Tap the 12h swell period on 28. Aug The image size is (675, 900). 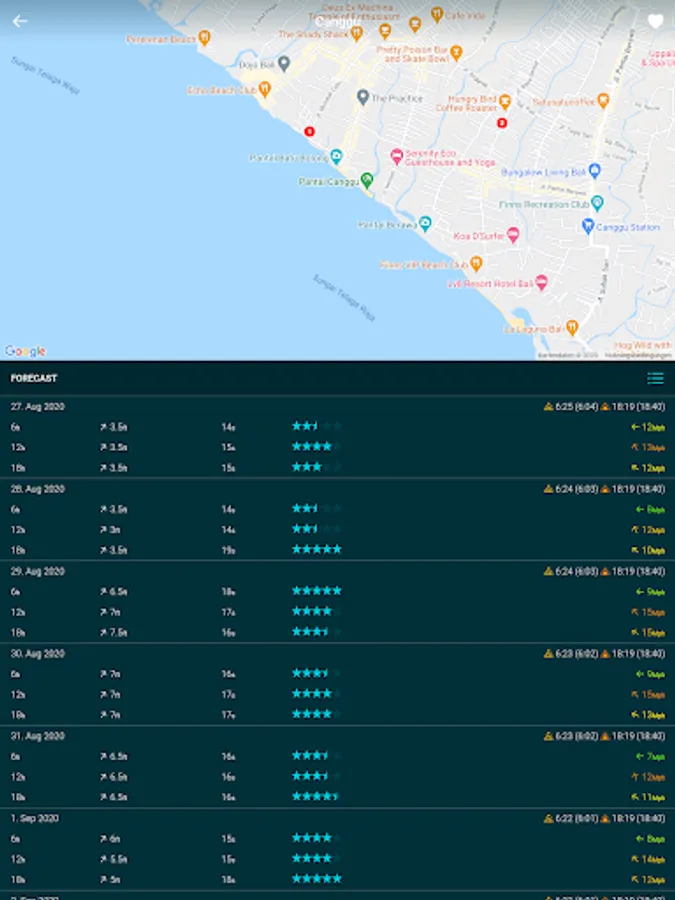click(228, 530)
